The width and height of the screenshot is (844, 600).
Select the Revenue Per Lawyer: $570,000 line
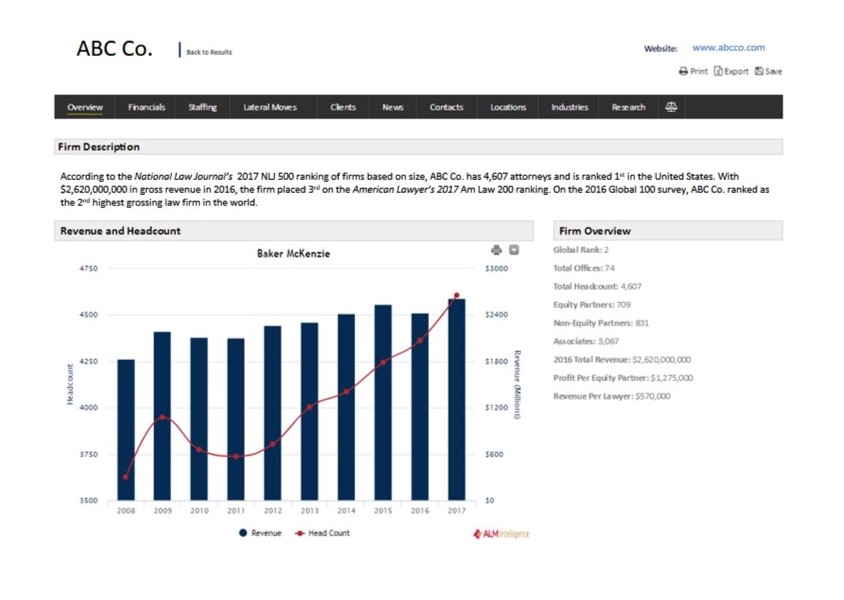click(611, 396)
